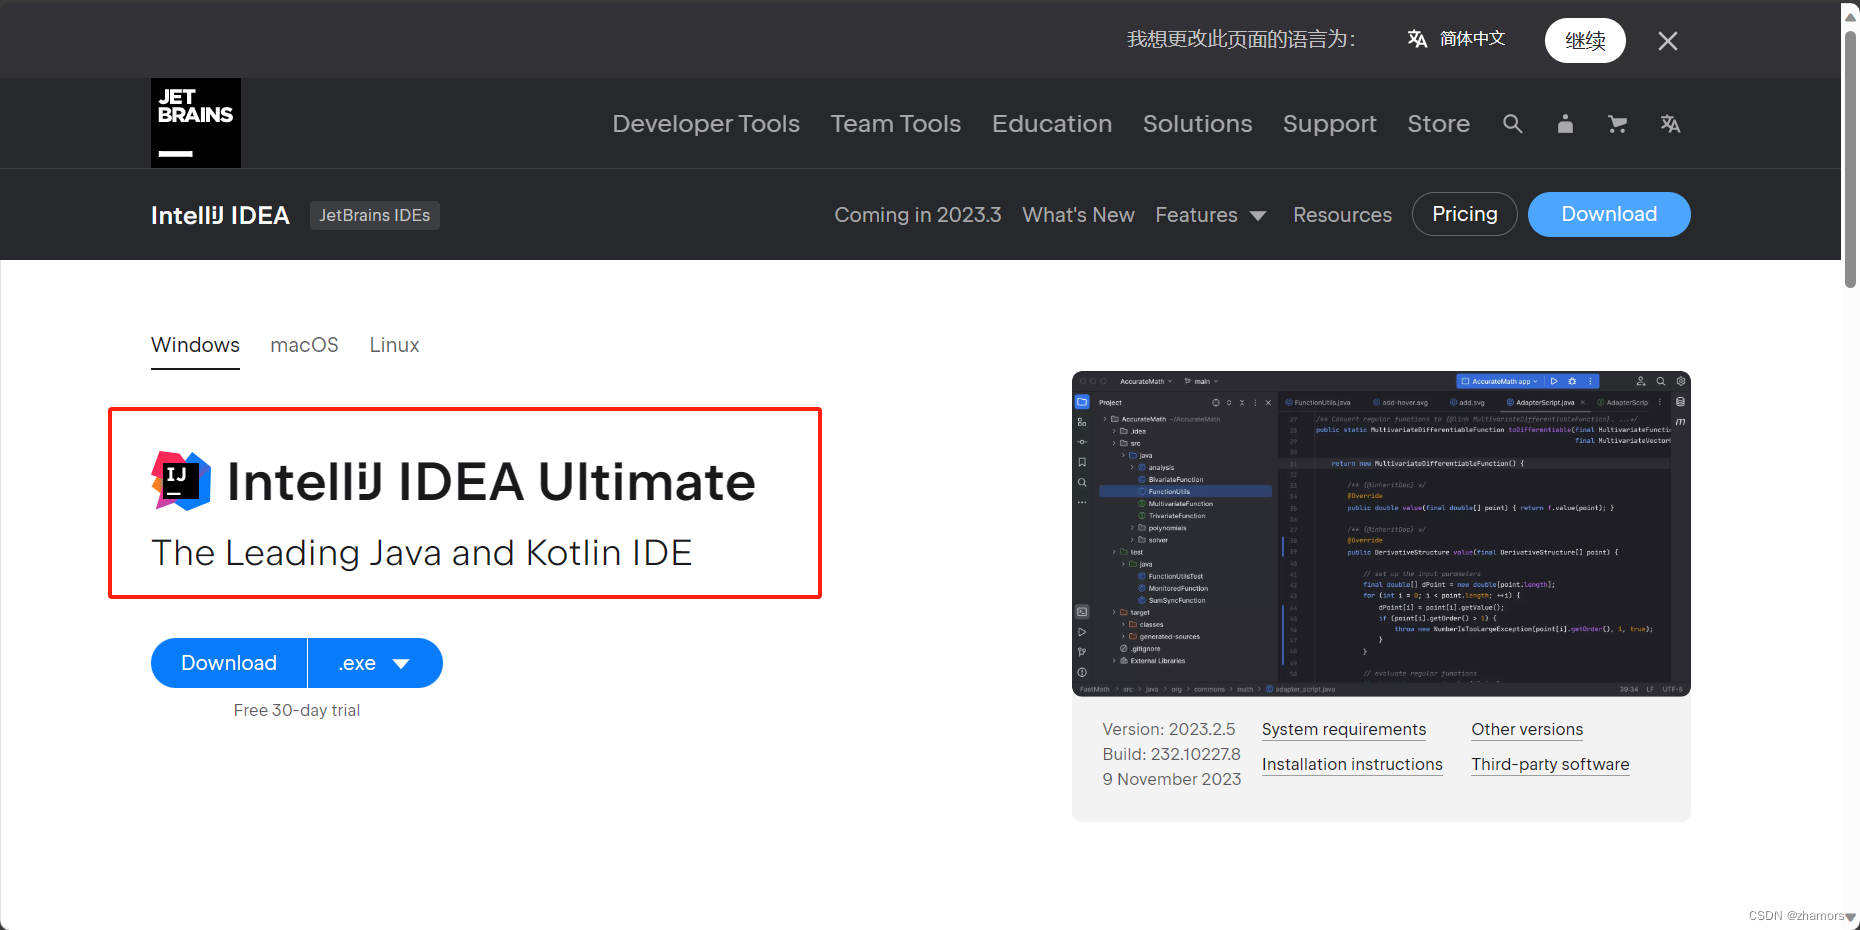
Task: Open the site search magnifier icon
Action: click(1512, 124)
